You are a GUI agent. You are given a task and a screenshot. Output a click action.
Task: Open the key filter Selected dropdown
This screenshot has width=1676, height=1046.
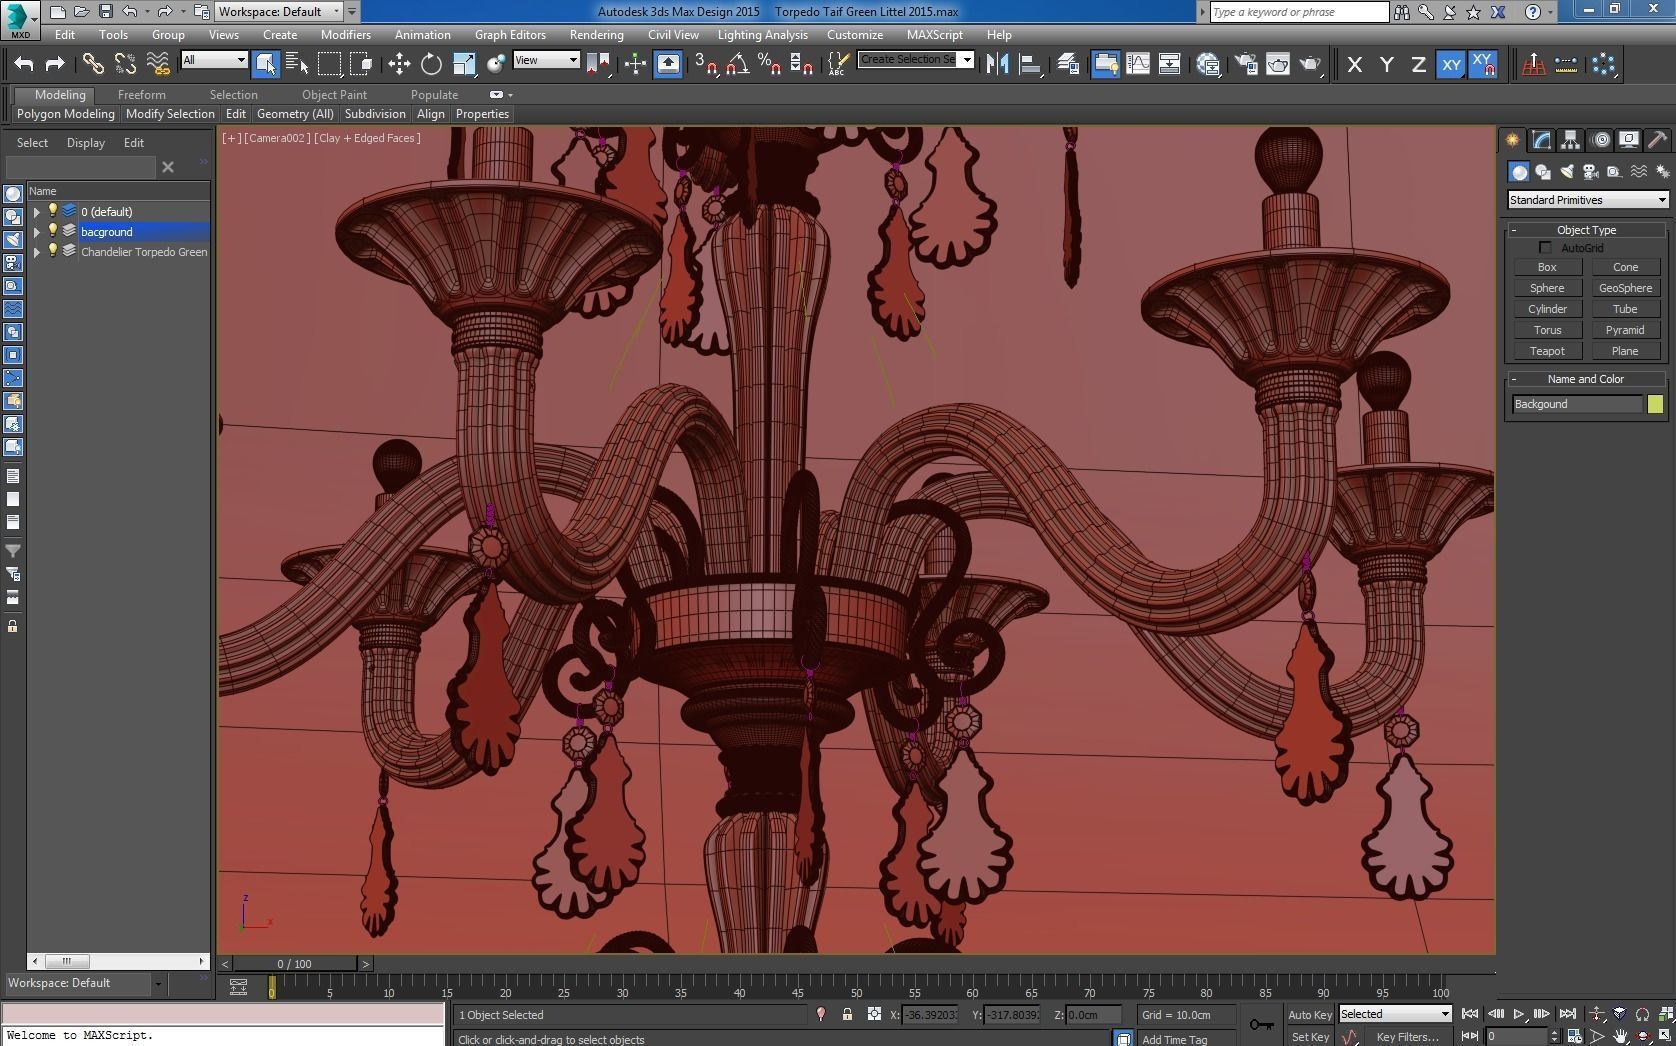[x=1395, y=1014]
